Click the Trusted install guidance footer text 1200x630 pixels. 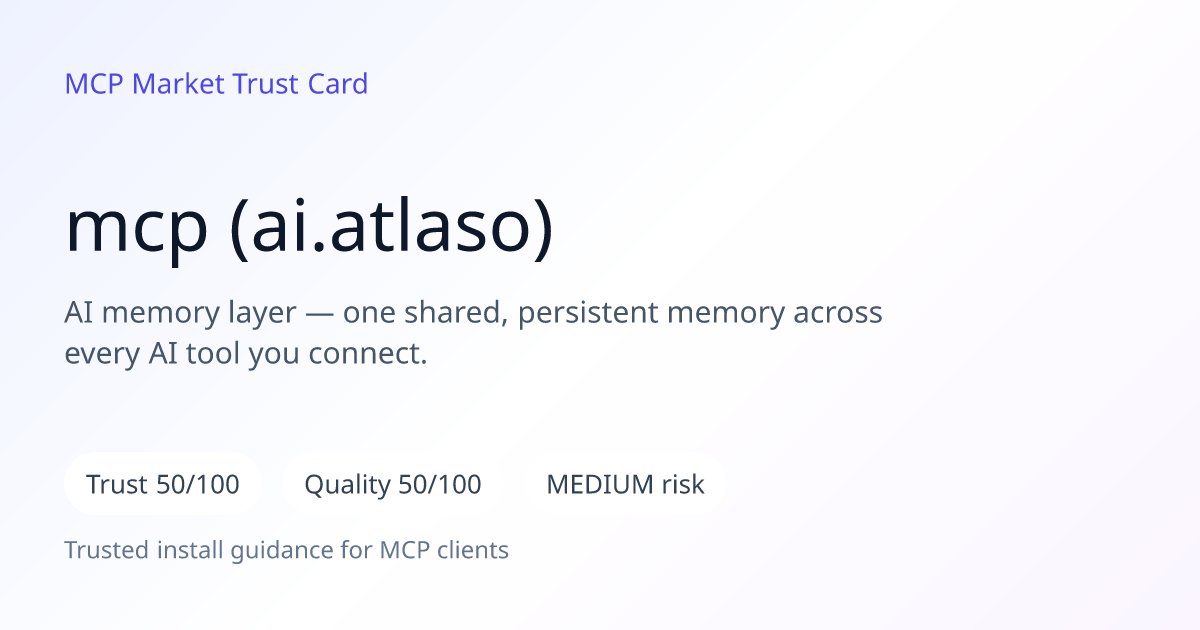pos(287,550)
